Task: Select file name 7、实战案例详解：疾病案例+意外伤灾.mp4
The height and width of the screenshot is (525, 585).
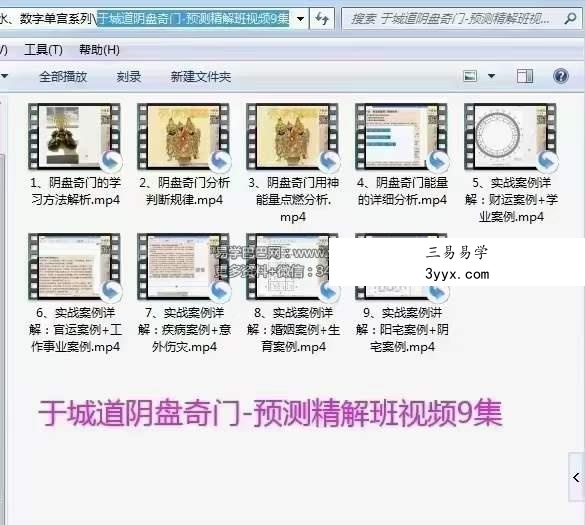Action: tap(184, 329)
